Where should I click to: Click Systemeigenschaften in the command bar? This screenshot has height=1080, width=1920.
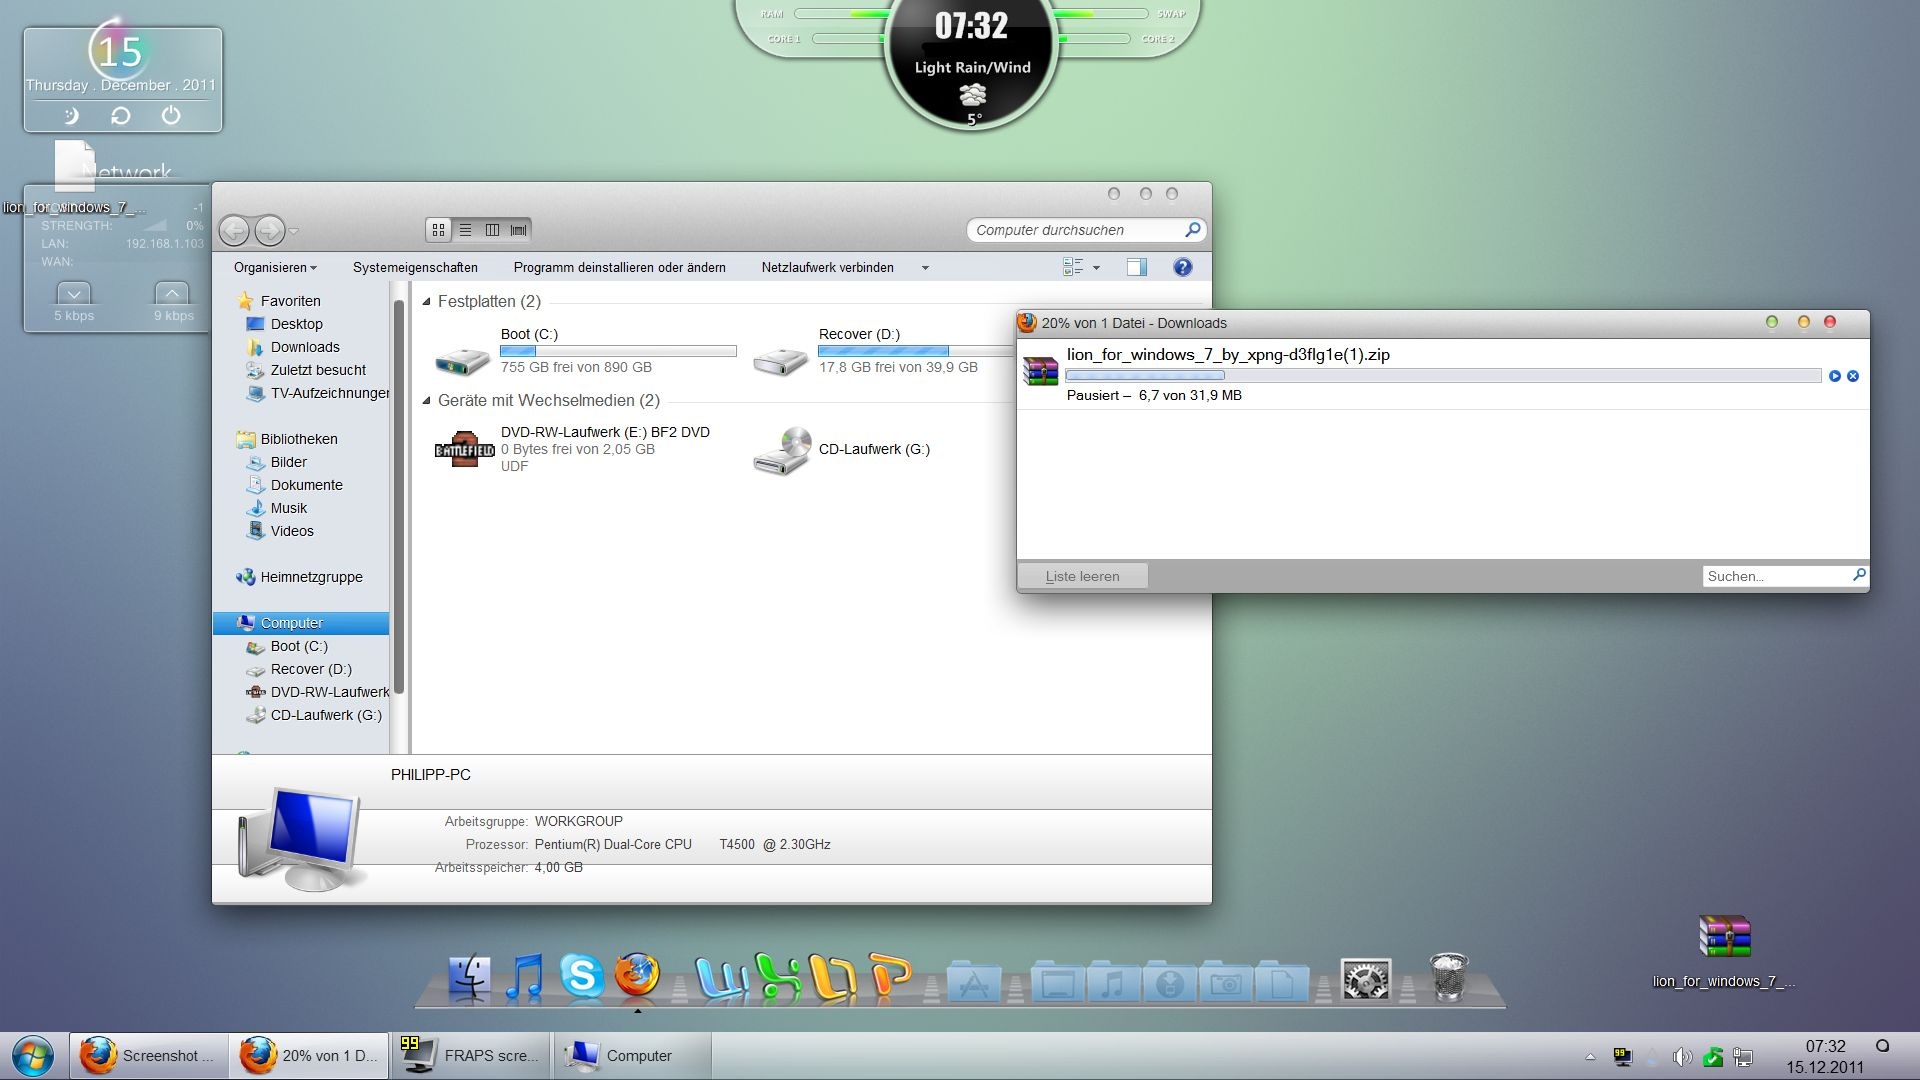[415, 267]
